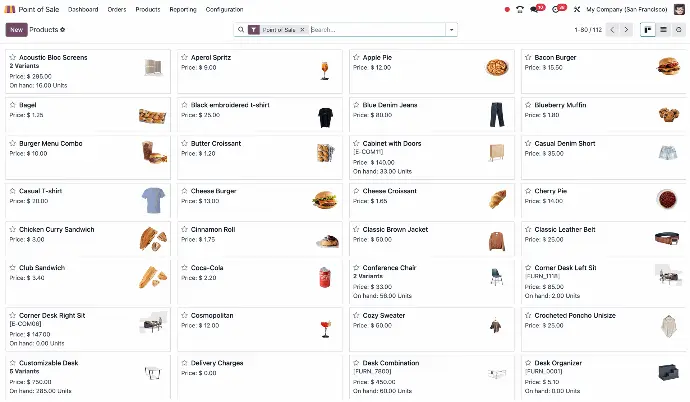Open the Point of Sale home icon
Viewport: 690px width, 402px height.
point(10,9)
